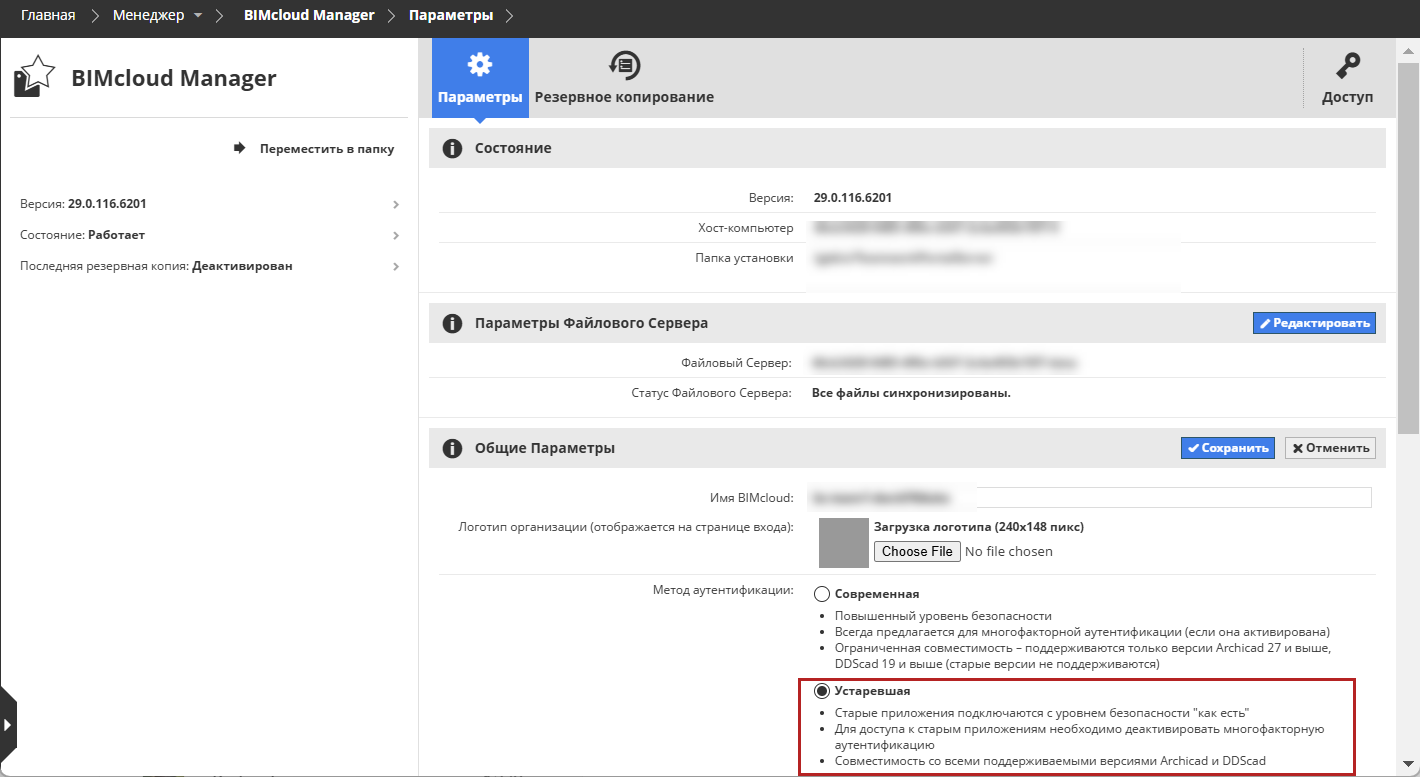Viewport: 1420px width, 777px height.
Task: Click the BIMcloud Manager star-and-tag icon
Action: click(x=34, y=77)
